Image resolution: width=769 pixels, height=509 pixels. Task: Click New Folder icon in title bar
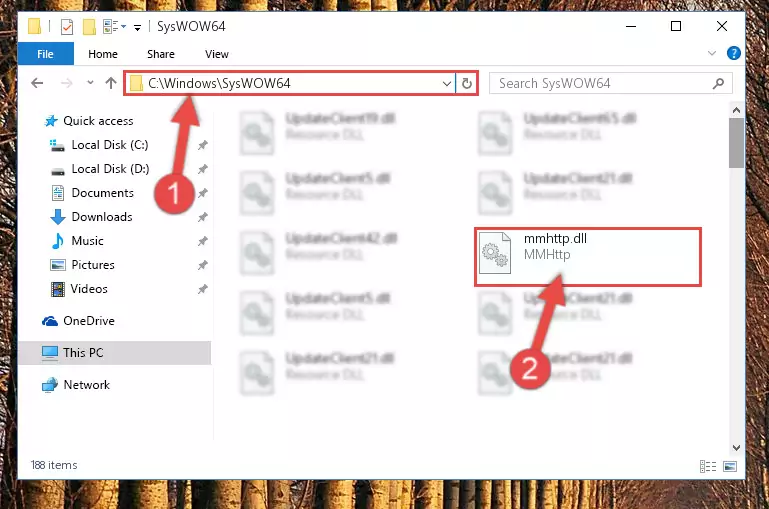click(x=89, y=26)
